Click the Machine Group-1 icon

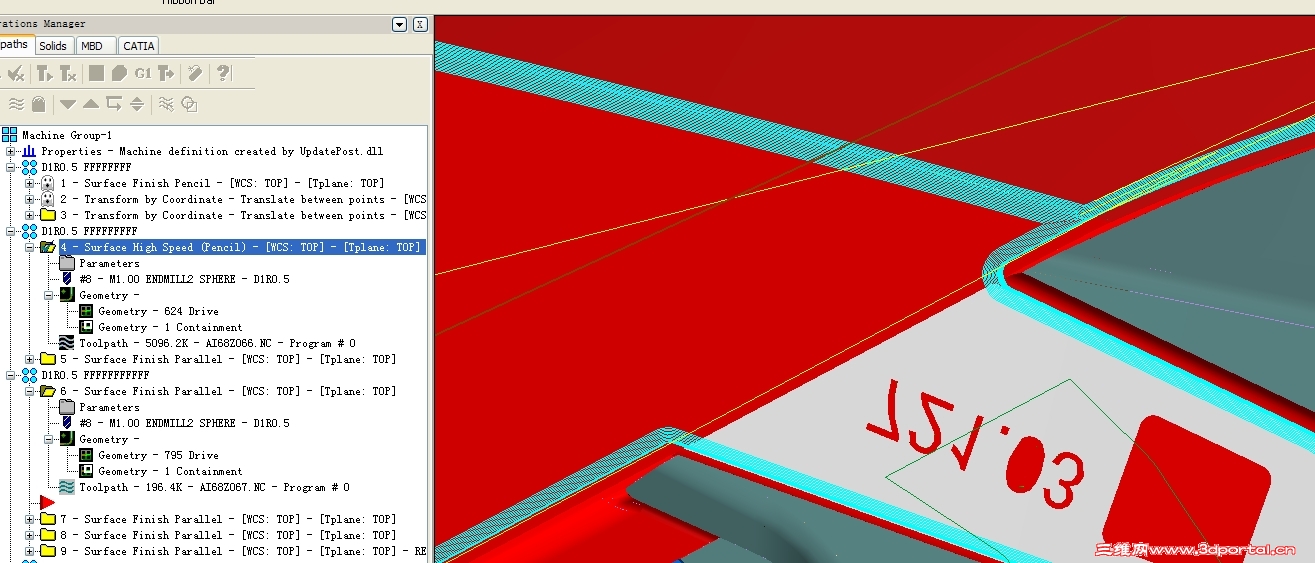click(10, 135)
